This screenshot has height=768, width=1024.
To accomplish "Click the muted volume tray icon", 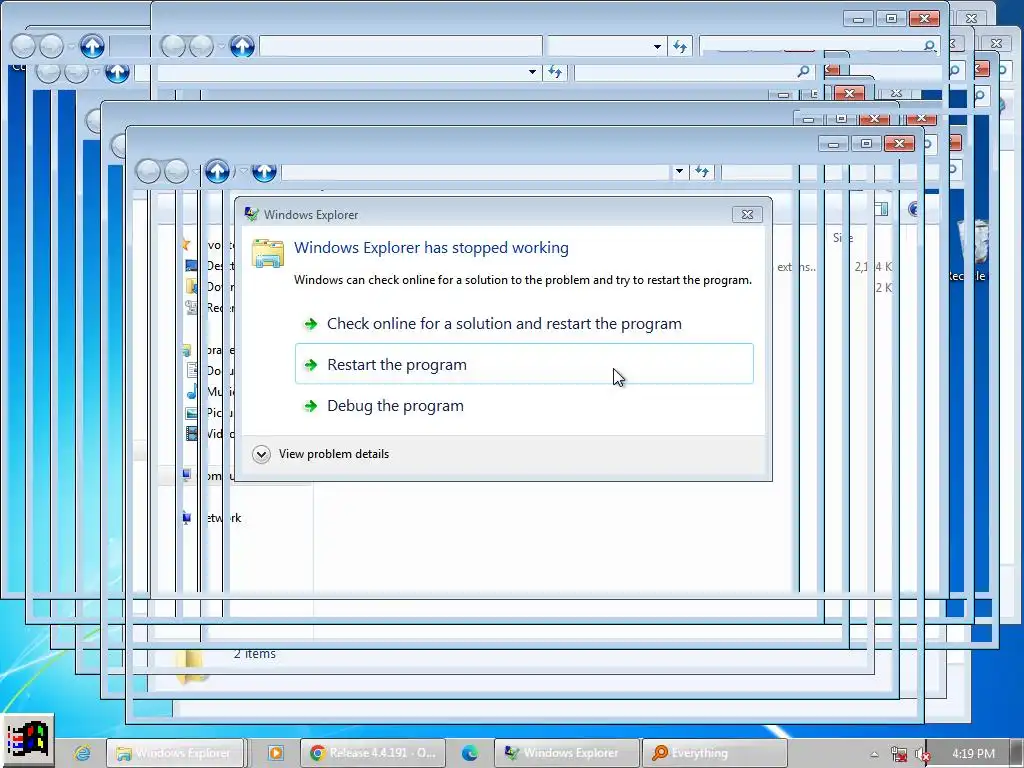I will click(922, 754).
